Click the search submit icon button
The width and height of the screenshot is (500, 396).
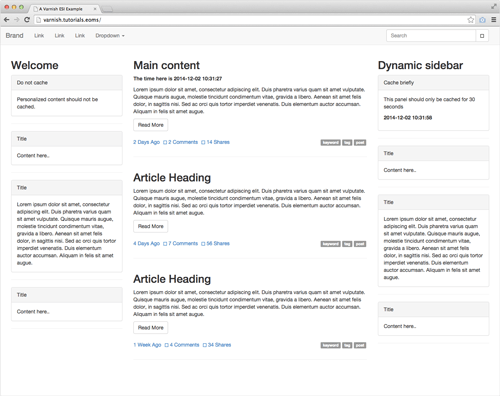point(482,36)
